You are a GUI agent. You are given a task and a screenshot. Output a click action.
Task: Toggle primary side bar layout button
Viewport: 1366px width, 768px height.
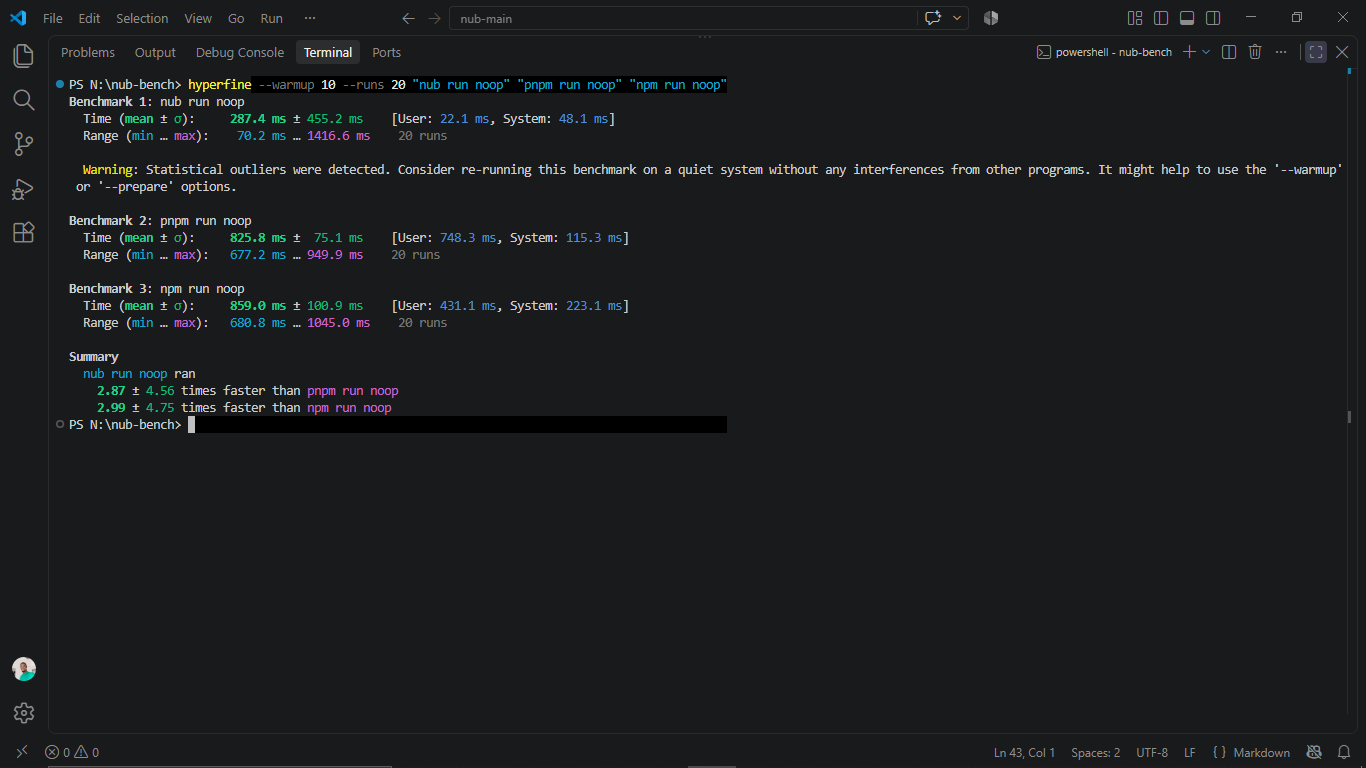click(x=1161, y=18)
